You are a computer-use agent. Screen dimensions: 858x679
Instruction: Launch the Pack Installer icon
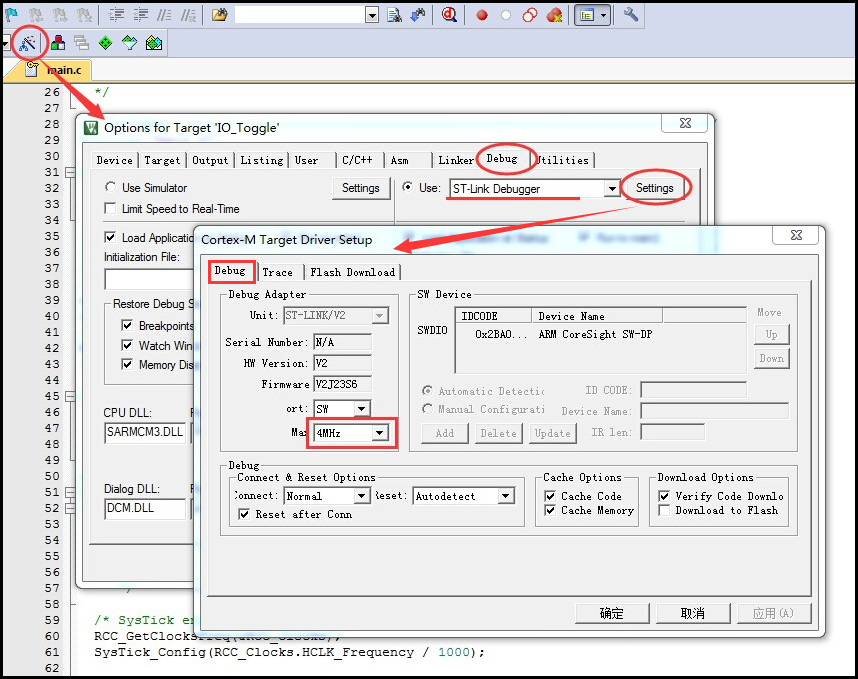tap(154, 43)
